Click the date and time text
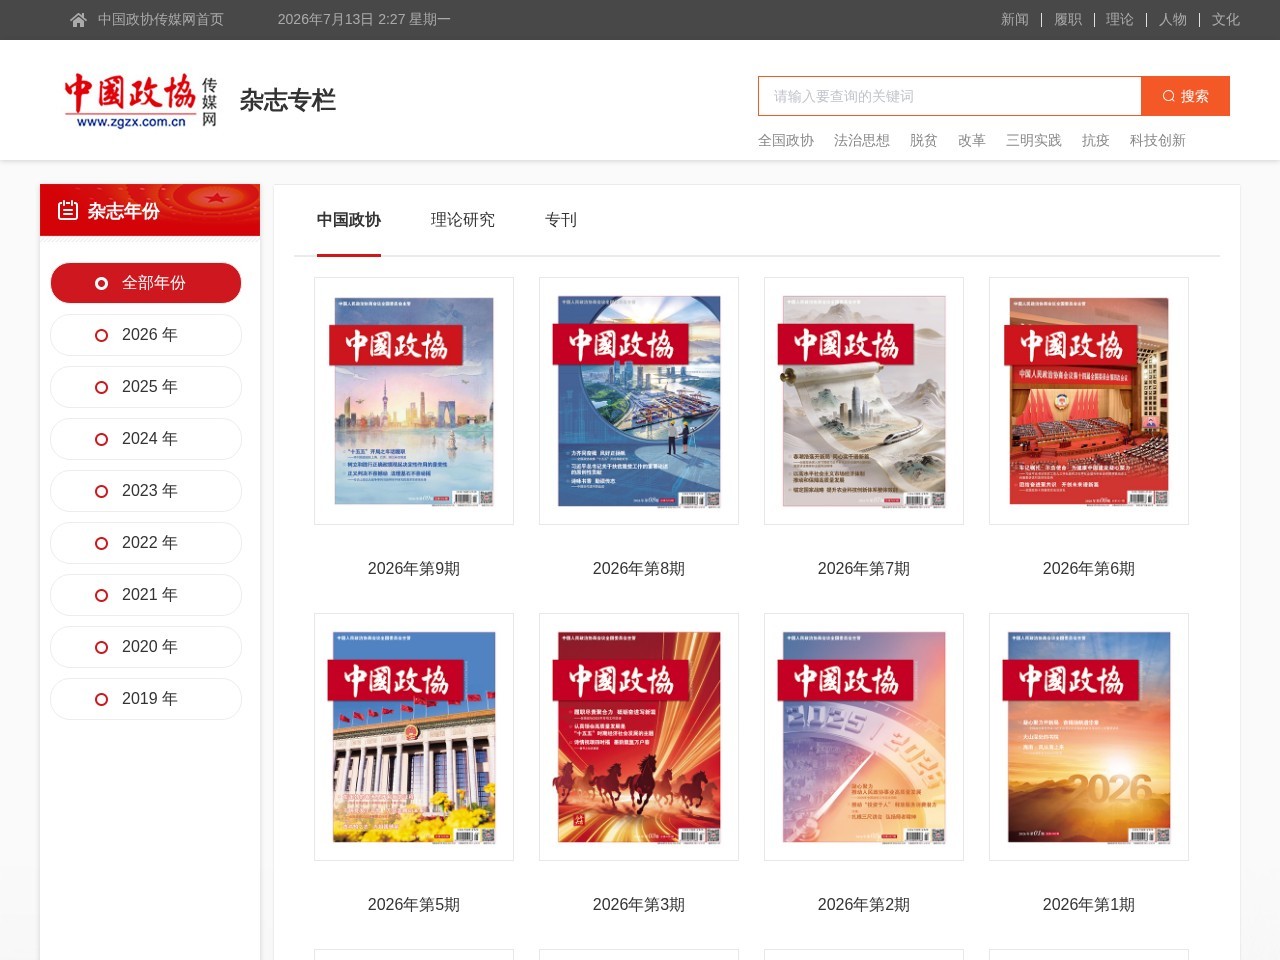Viewport: 1280px width, 960px height. point(364,19)
